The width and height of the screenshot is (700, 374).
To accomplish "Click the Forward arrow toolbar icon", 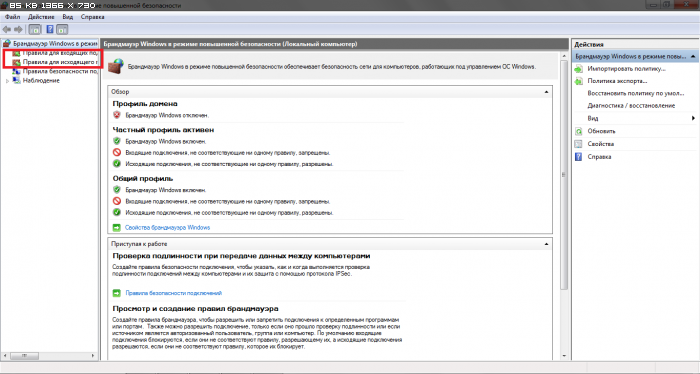I will click(x=18, y=29).
